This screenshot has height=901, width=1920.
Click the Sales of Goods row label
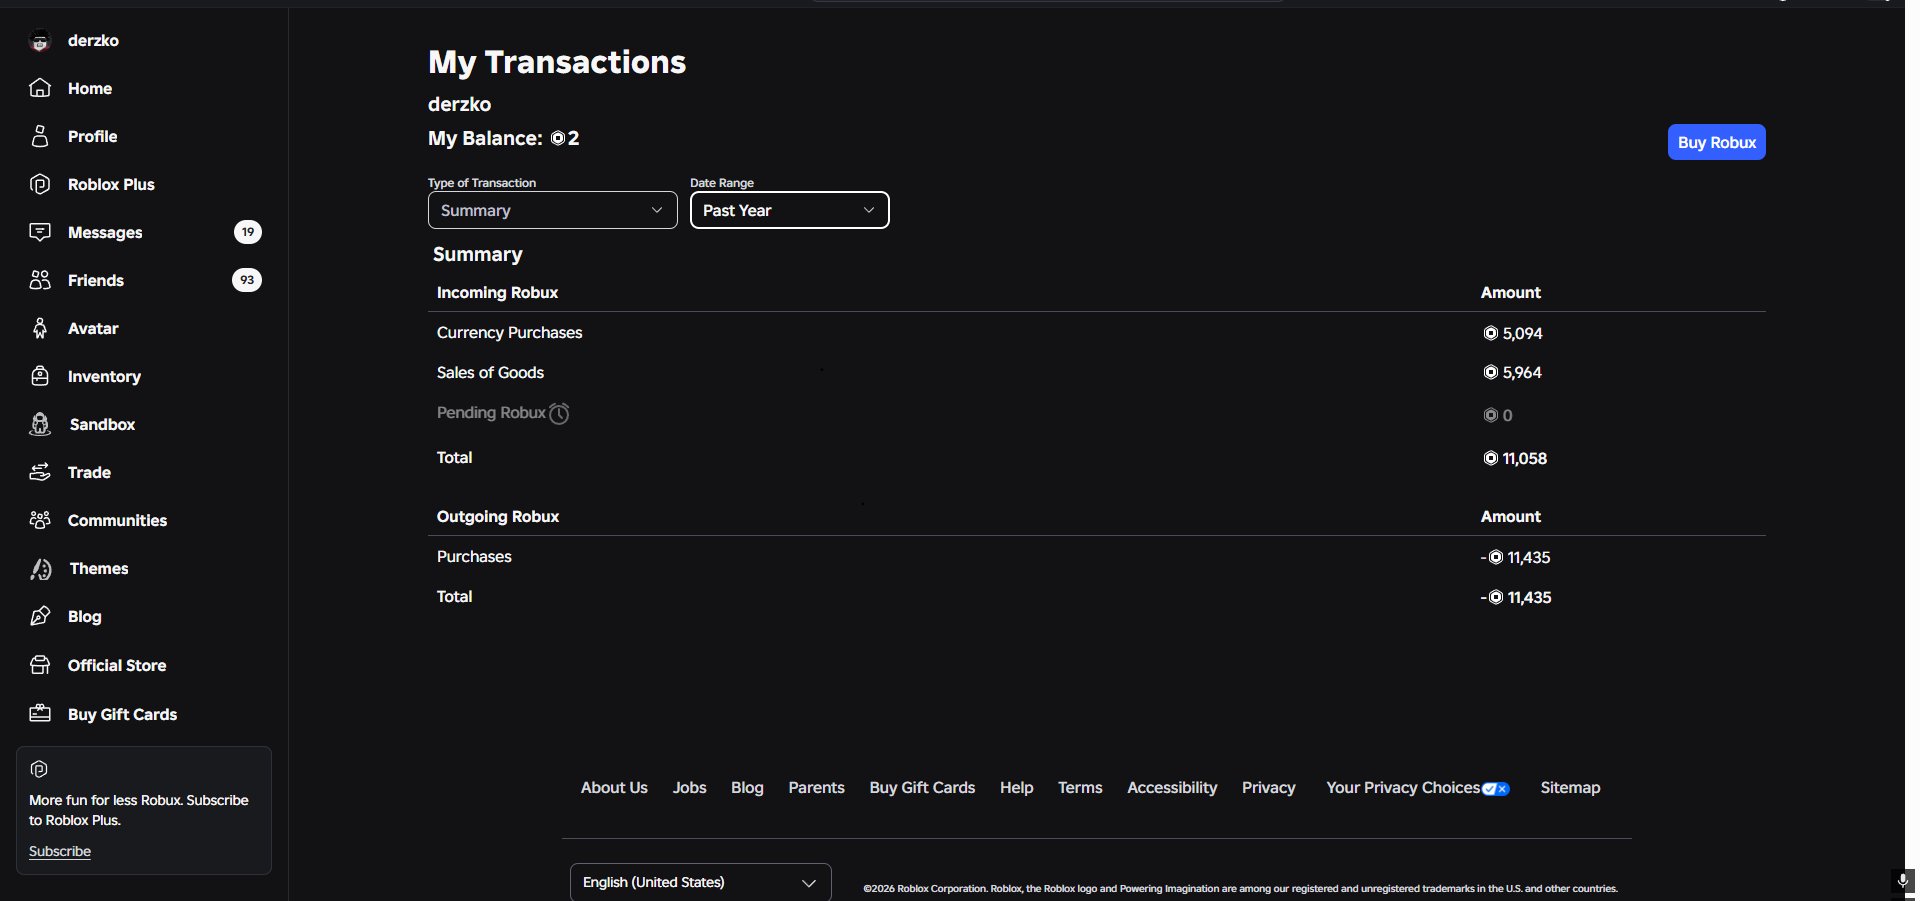click(x=490, y=373)
